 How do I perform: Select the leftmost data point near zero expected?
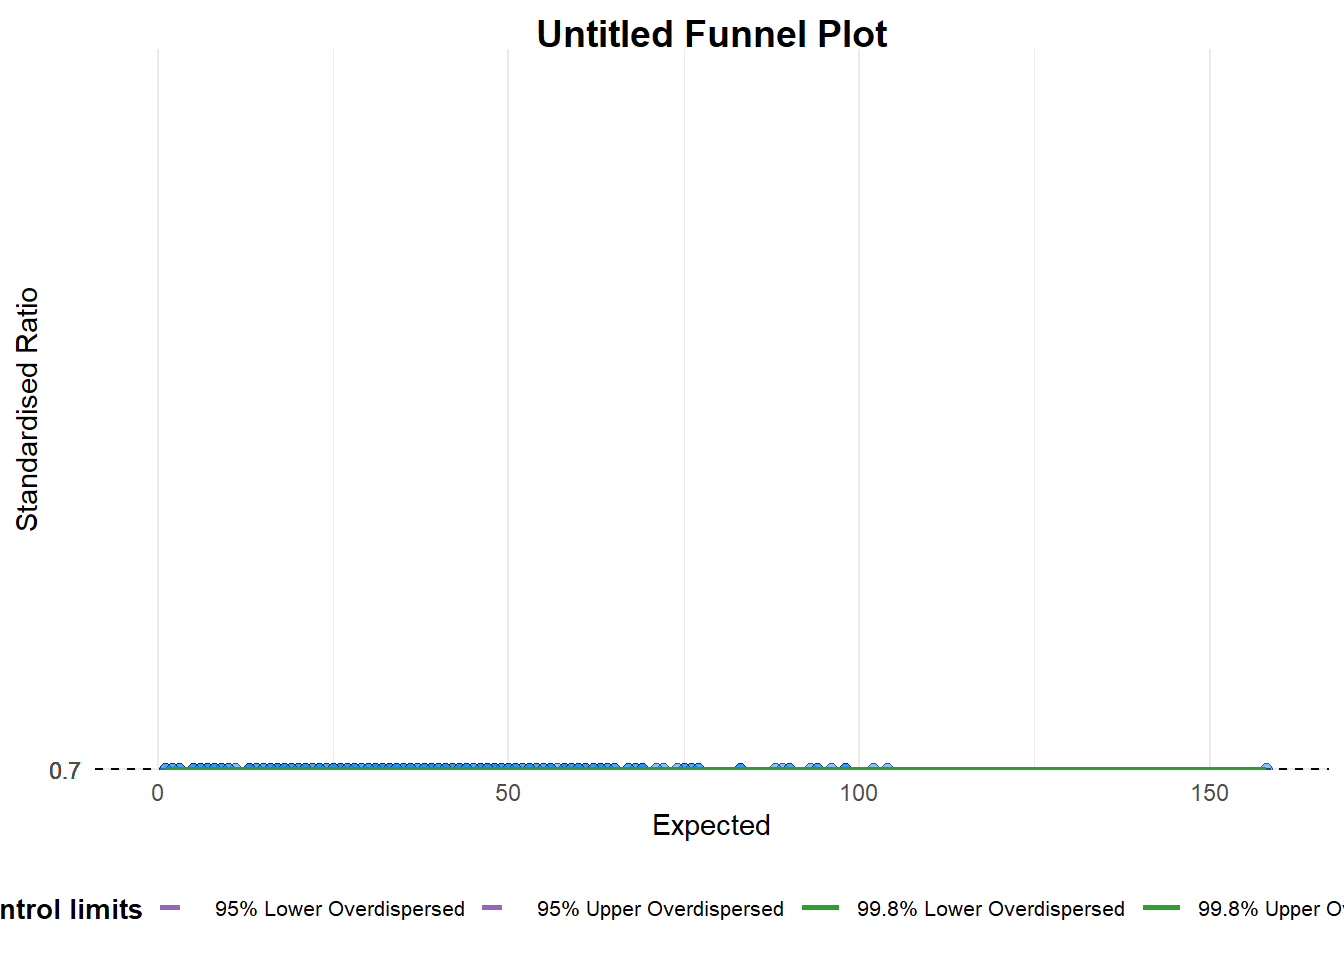pos(165,768)
